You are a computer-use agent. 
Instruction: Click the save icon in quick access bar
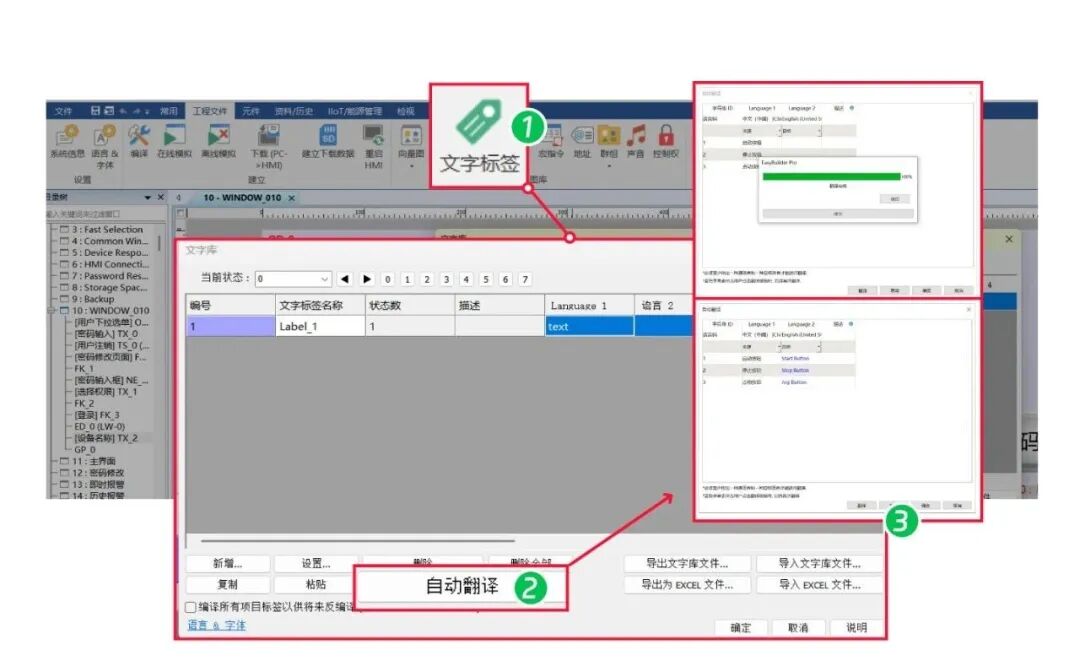point(96,110)
